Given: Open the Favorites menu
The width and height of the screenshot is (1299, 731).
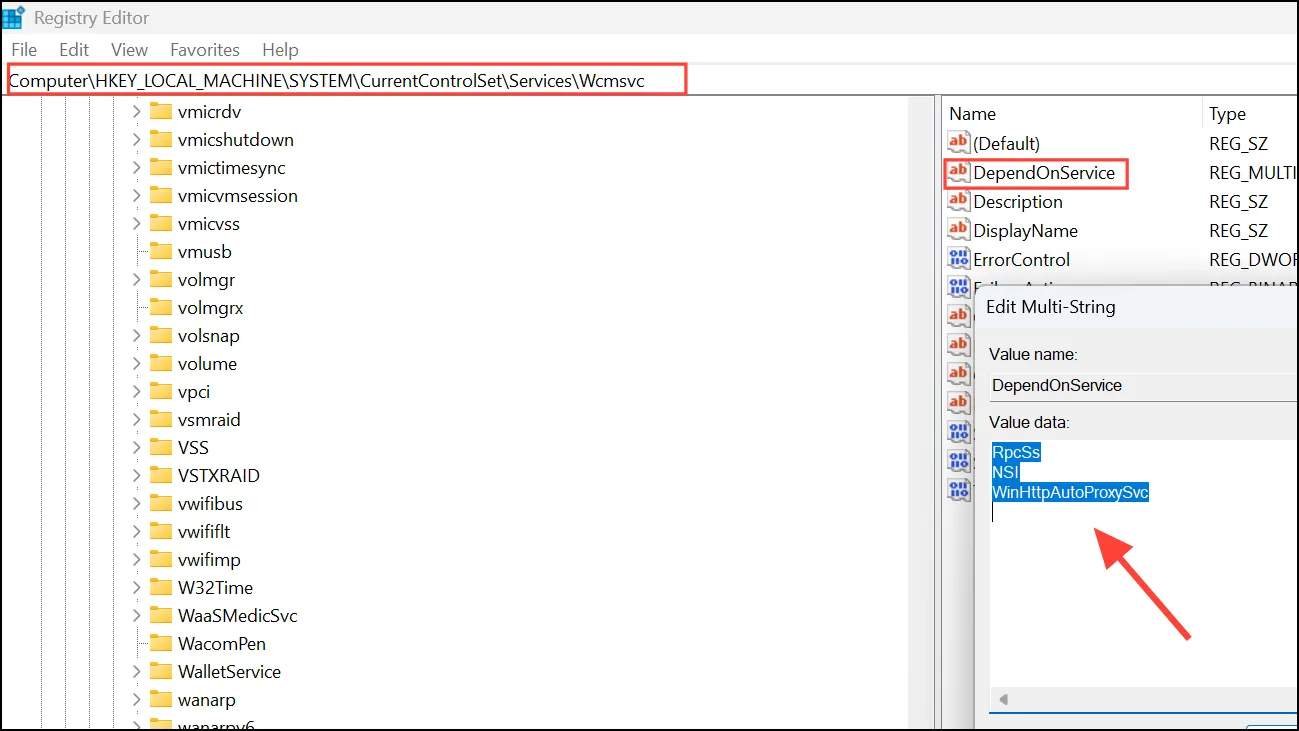Looking at the screenshot, I should pos(205,49).
